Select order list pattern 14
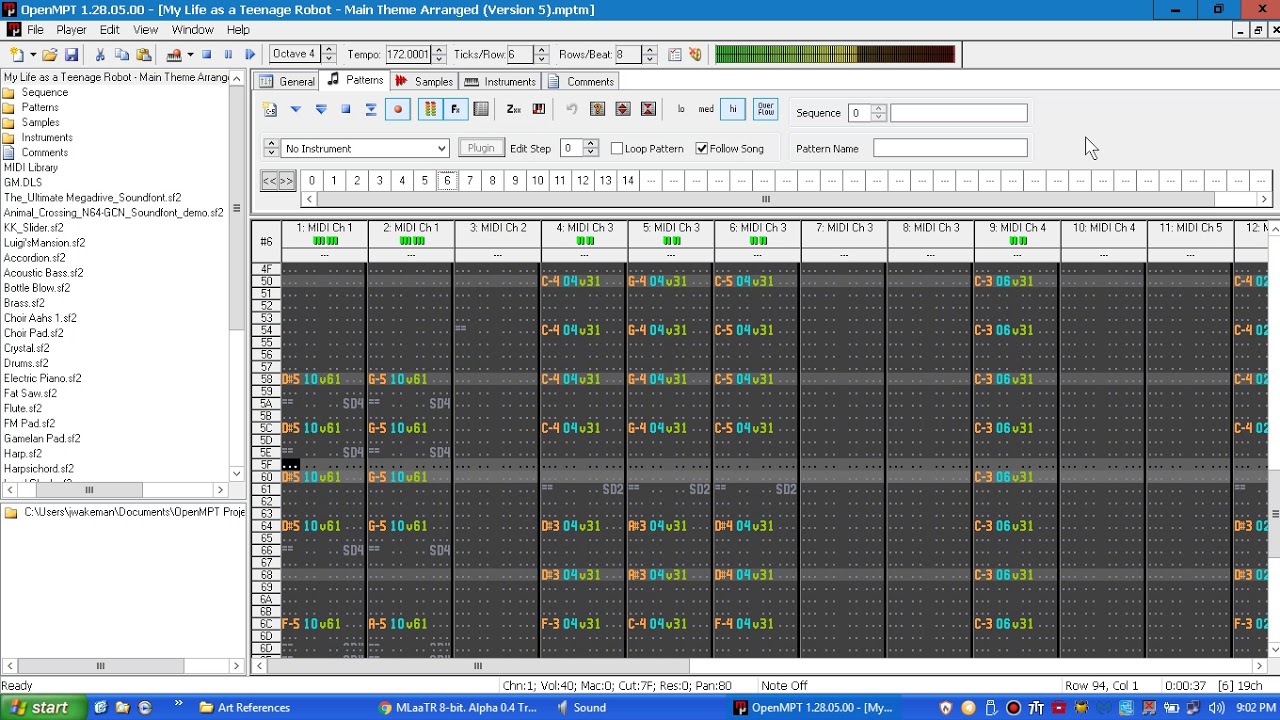1280x720 pixels. click(x=628, y=181)
